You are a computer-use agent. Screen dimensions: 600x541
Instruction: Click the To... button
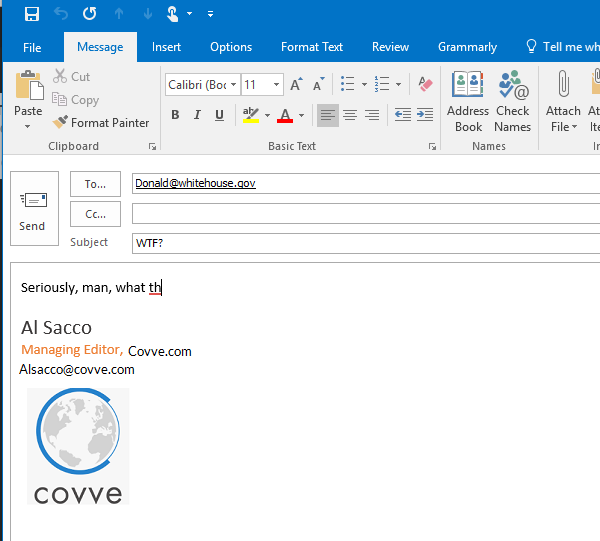pos(95,184)
